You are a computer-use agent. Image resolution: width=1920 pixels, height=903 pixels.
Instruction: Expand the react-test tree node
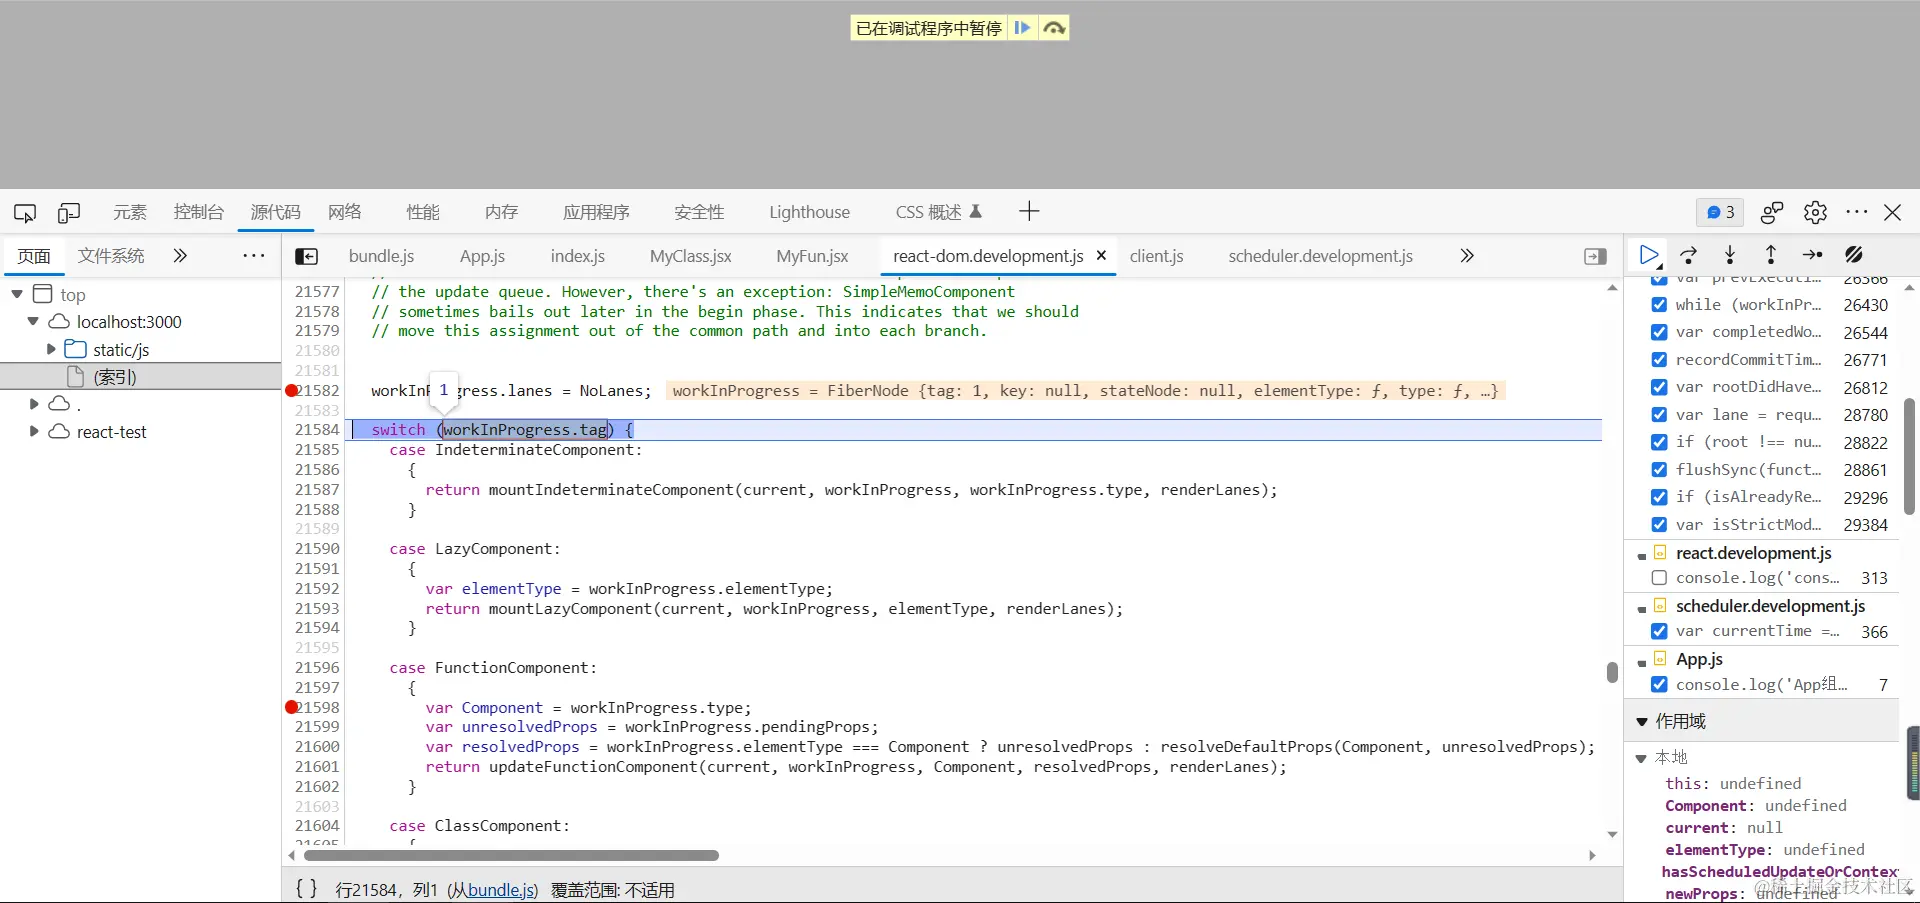tap(34, 431)
